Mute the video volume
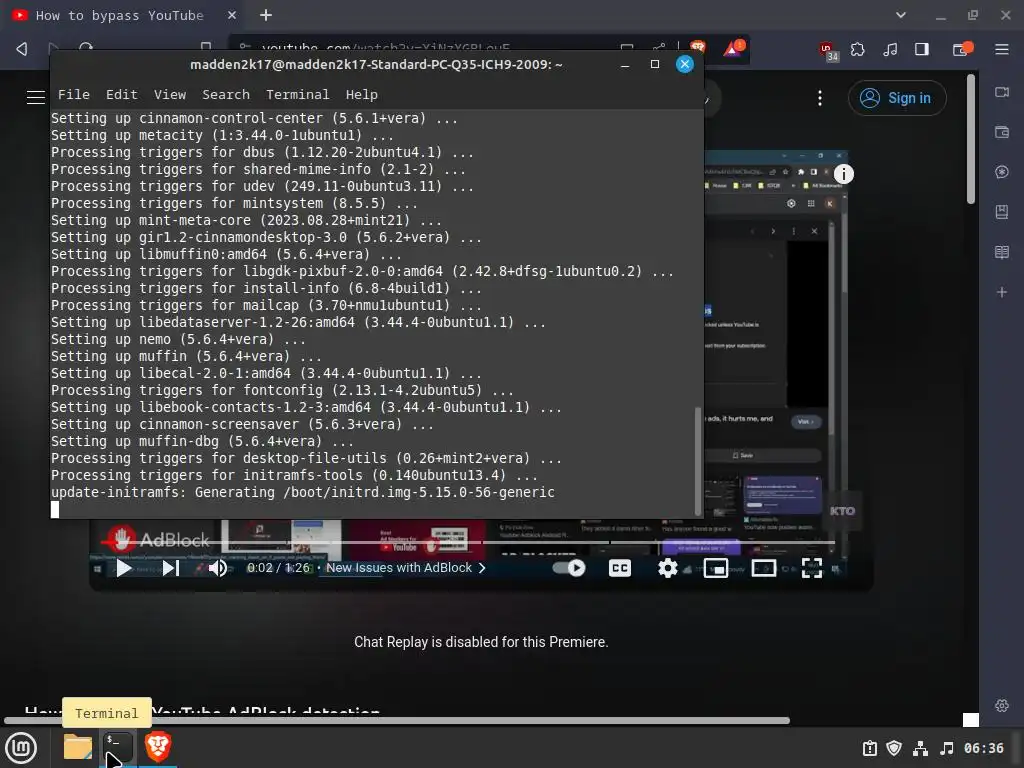The image size is (1024, 768). (217, 568)
